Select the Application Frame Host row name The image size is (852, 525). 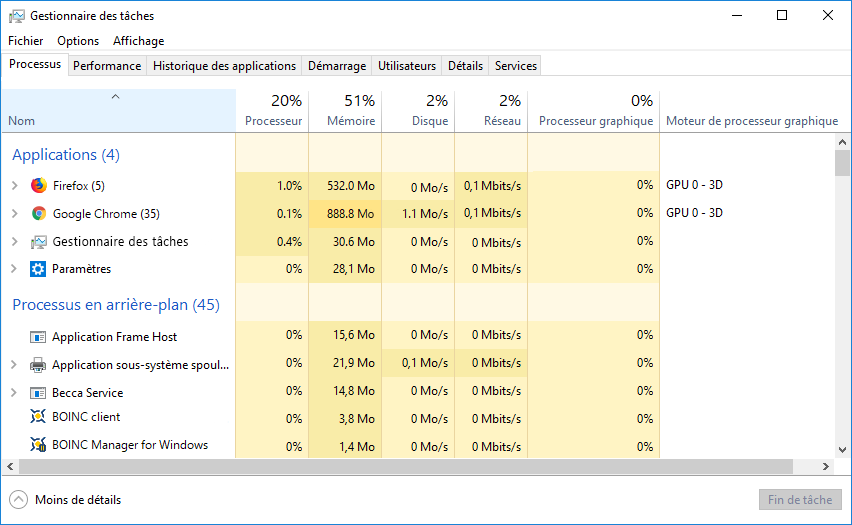click(115, 337)
